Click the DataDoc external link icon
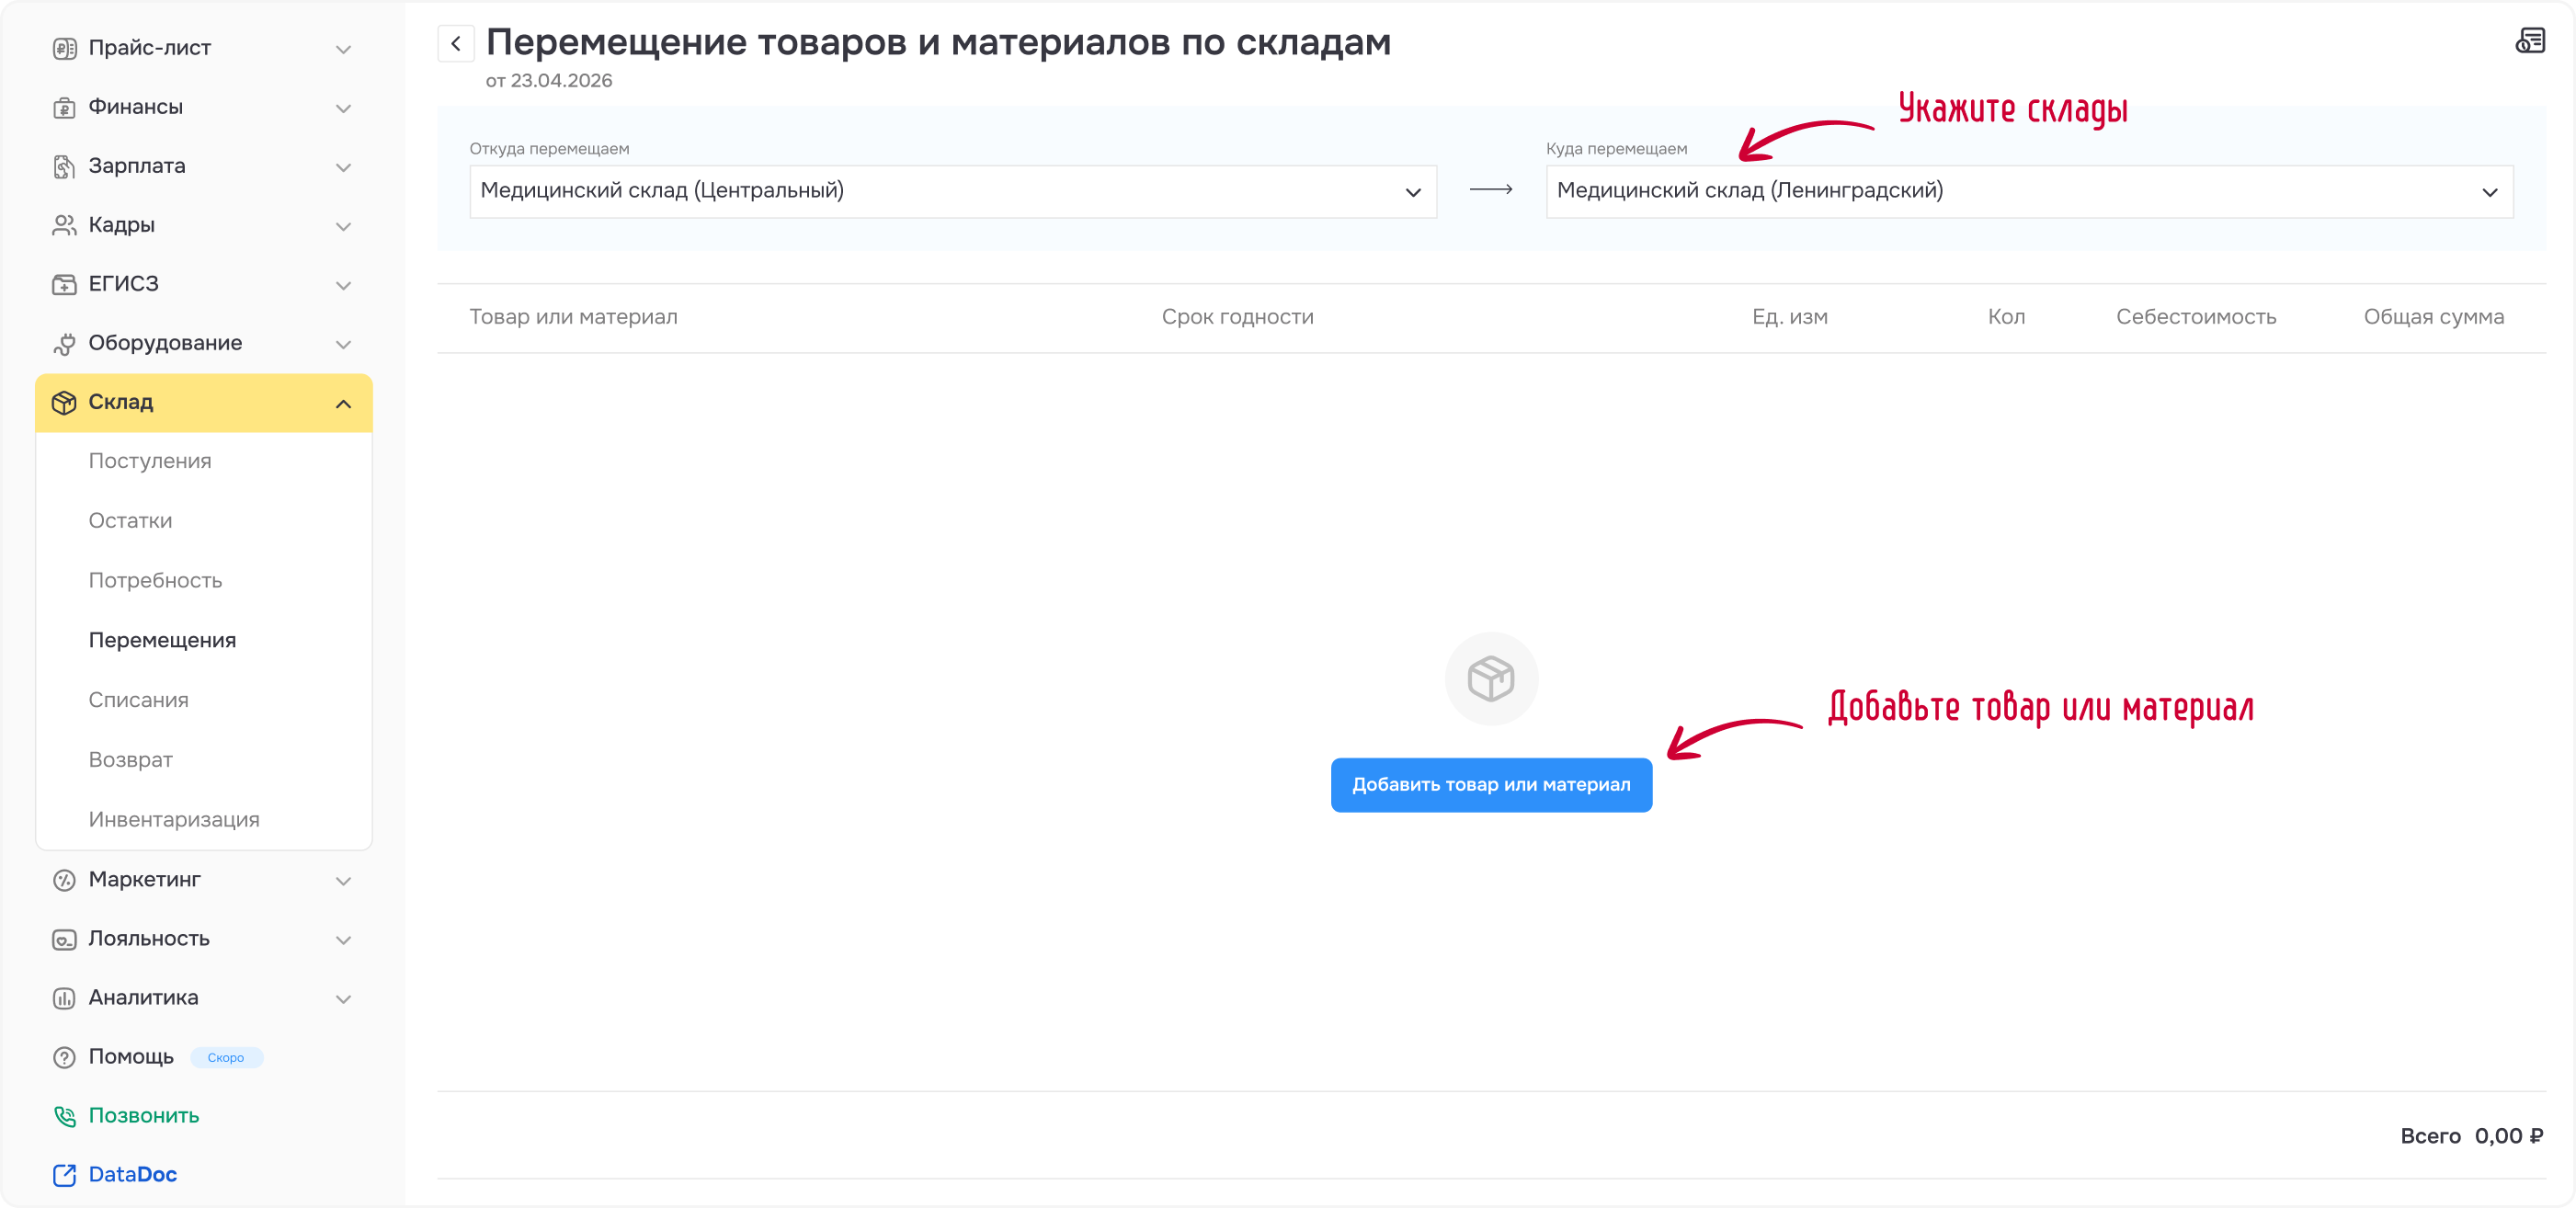Viewport: 2576px width, 1208px height. click(x=64, y=1175)
